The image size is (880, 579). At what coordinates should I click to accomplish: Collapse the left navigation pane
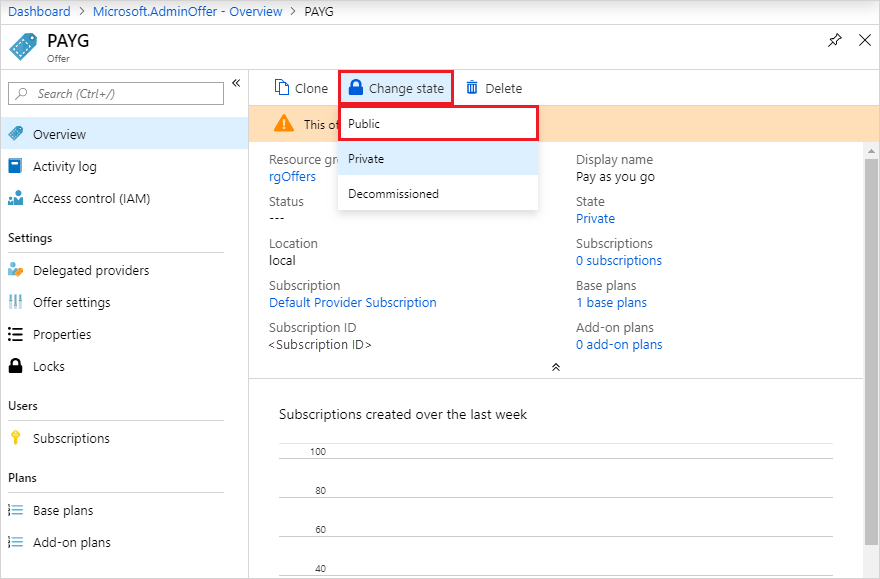[x=236, y=84]
